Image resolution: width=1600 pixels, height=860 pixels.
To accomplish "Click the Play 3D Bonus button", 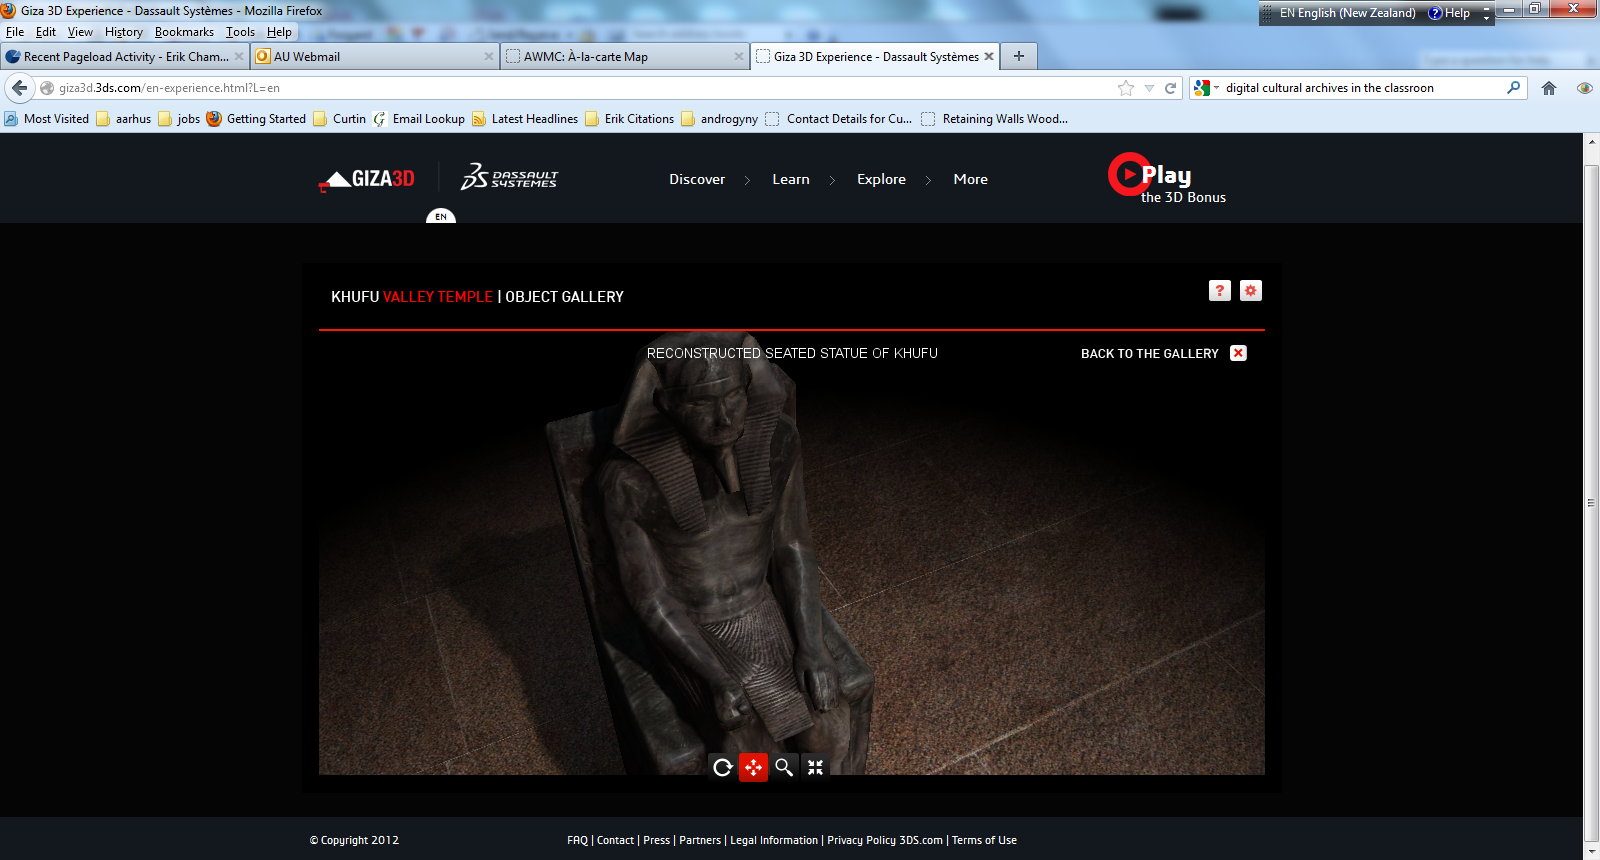I will coord(1167,179).
